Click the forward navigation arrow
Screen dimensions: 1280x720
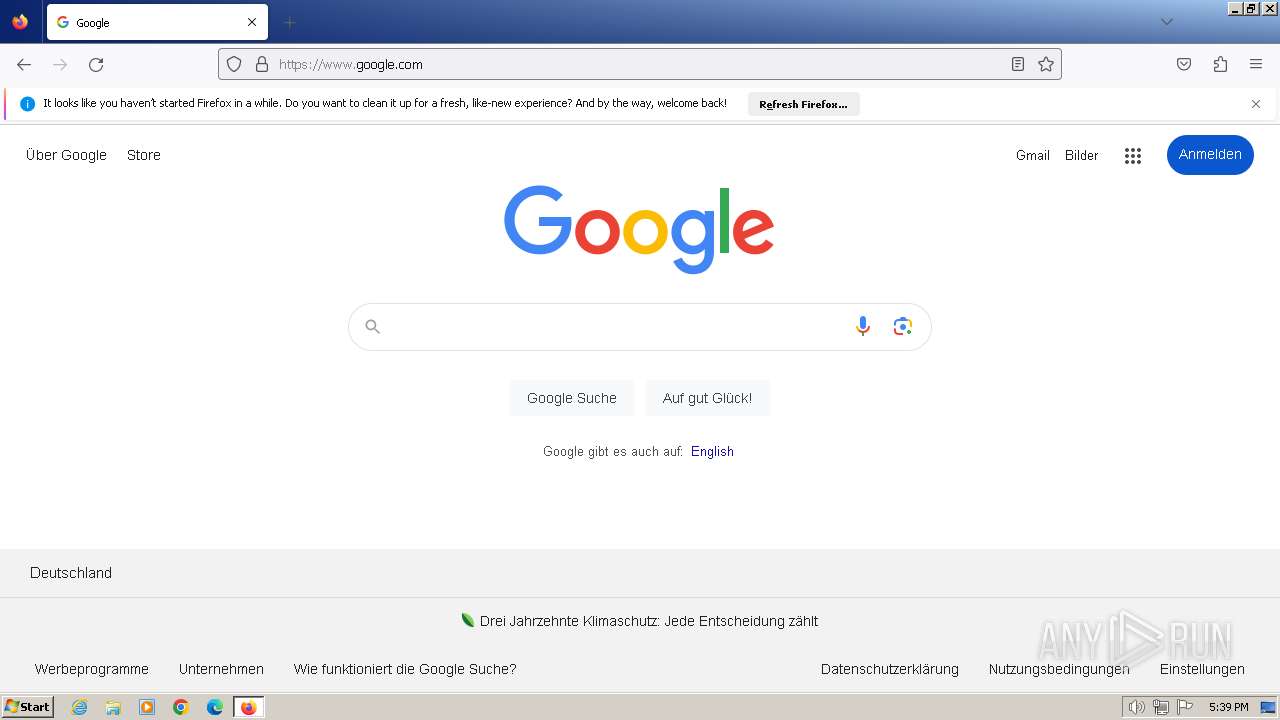click(60, 64)
